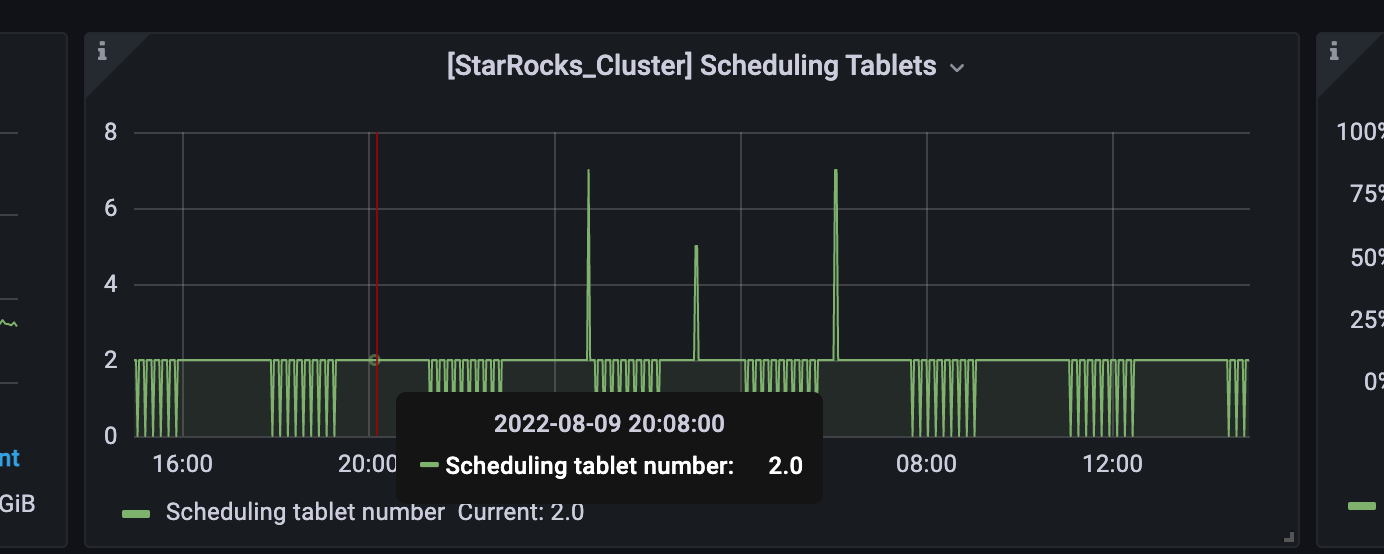Viewport: 1384px width, 554px height.
Task: Click the graph spike that peaks at 5
Action: (x=696, y=247)
